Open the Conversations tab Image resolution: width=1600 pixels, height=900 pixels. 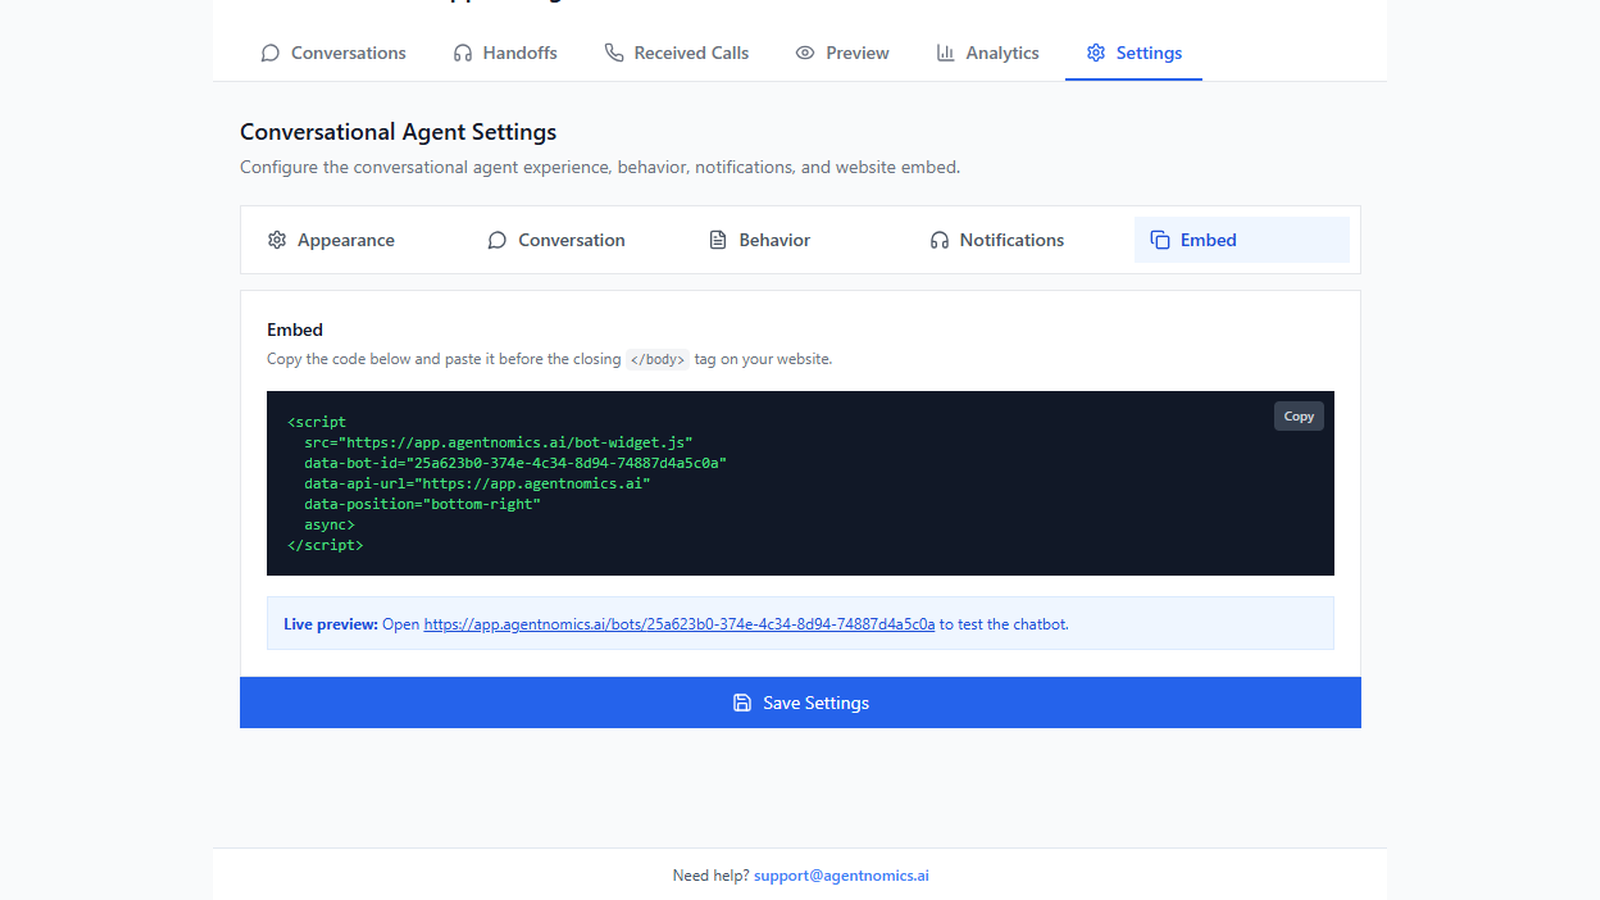[x=333, y=53]
